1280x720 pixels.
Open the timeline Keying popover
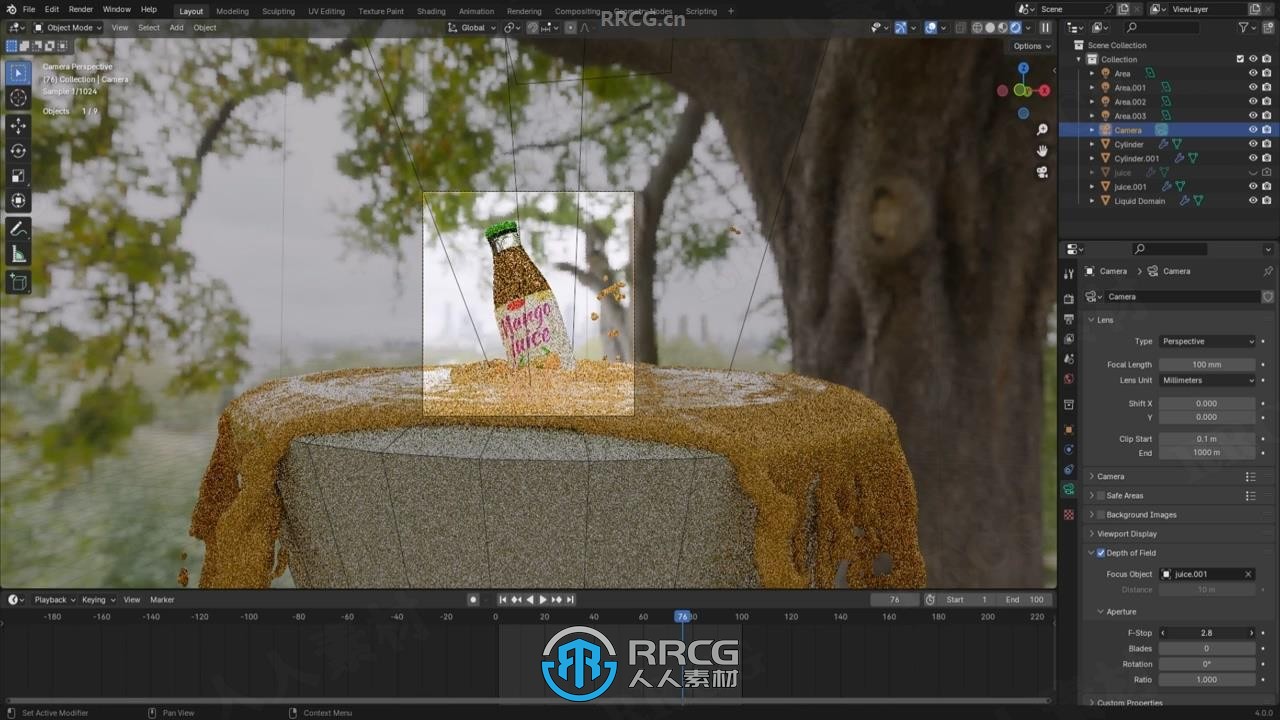point(98,599)
